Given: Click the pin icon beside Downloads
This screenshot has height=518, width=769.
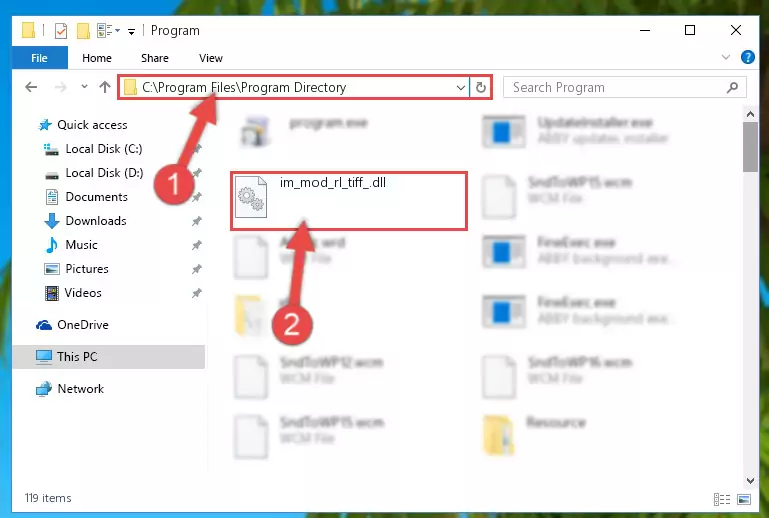Looking at the screenshot, I should coord(197,221).
